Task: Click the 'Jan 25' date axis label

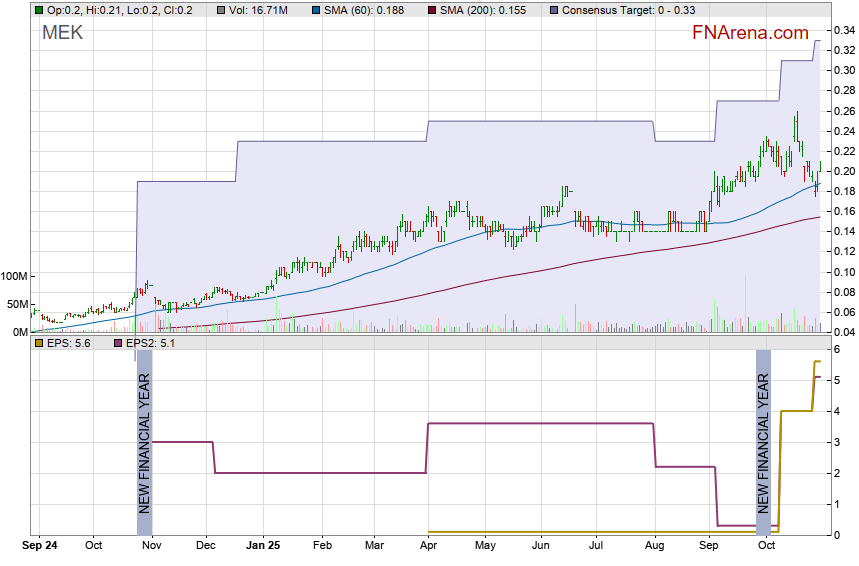Action: click(262, 547)
